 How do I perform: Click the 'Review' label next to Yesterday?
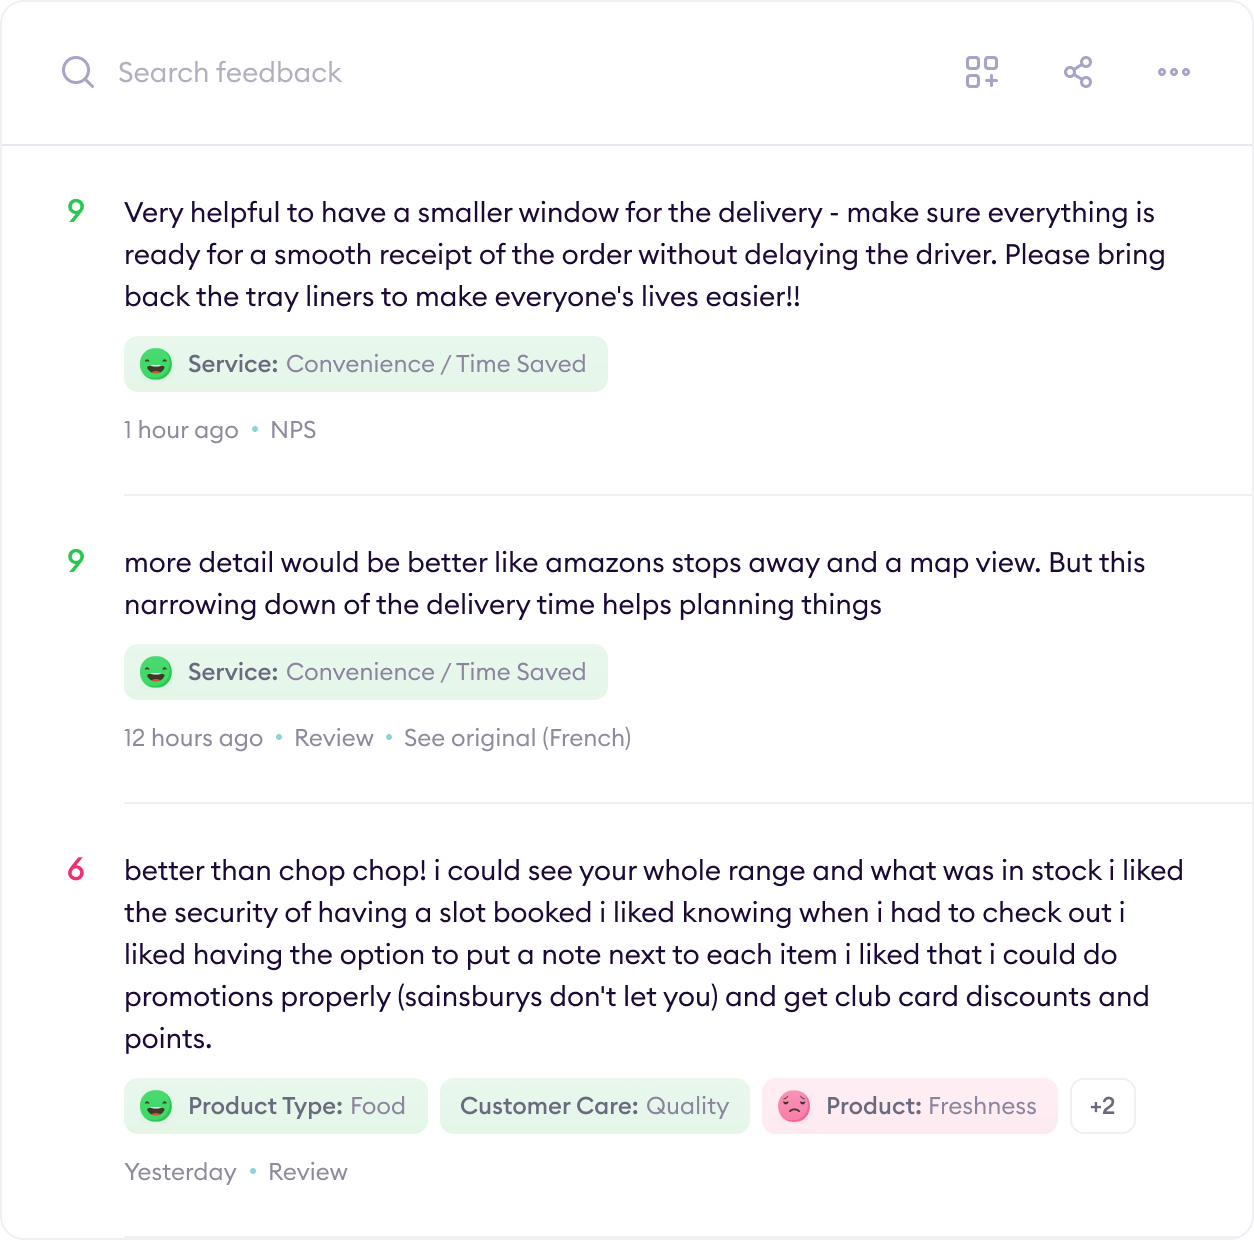click(x=307, y=1171)
